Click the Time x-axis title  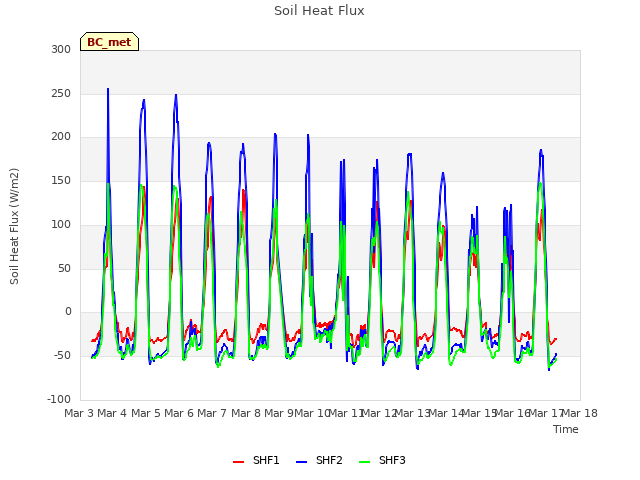566,429
